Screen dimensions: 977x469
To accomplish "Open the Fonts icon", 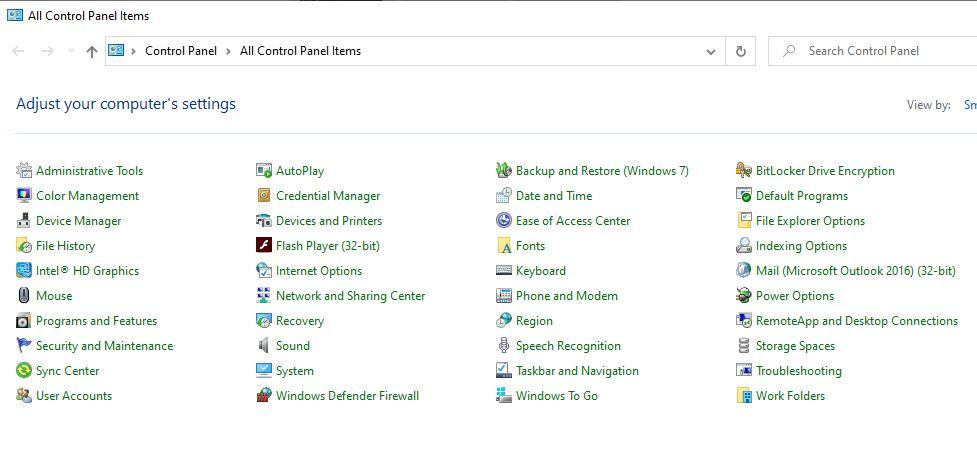I will pyautogui.click(x=504, y=246).
